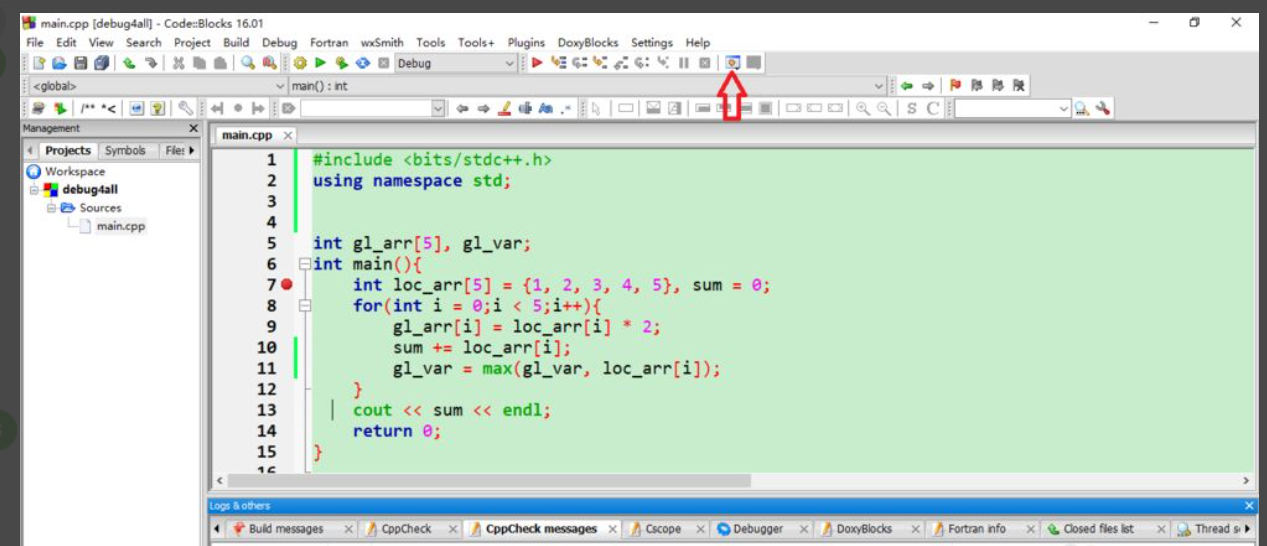The height and width of the screenshot is (546, 1267).
Task: Click the Cut scissors icon
Action: click(x=178, y=63)
